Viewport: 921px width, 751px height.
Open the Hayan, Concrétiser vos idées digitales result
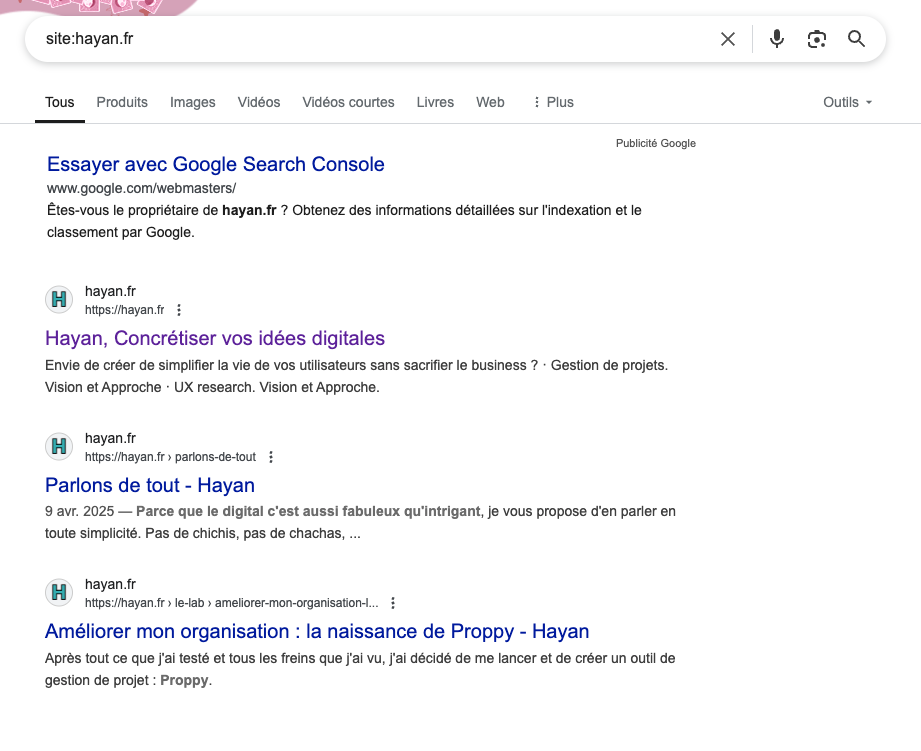(x=215, y=338)
